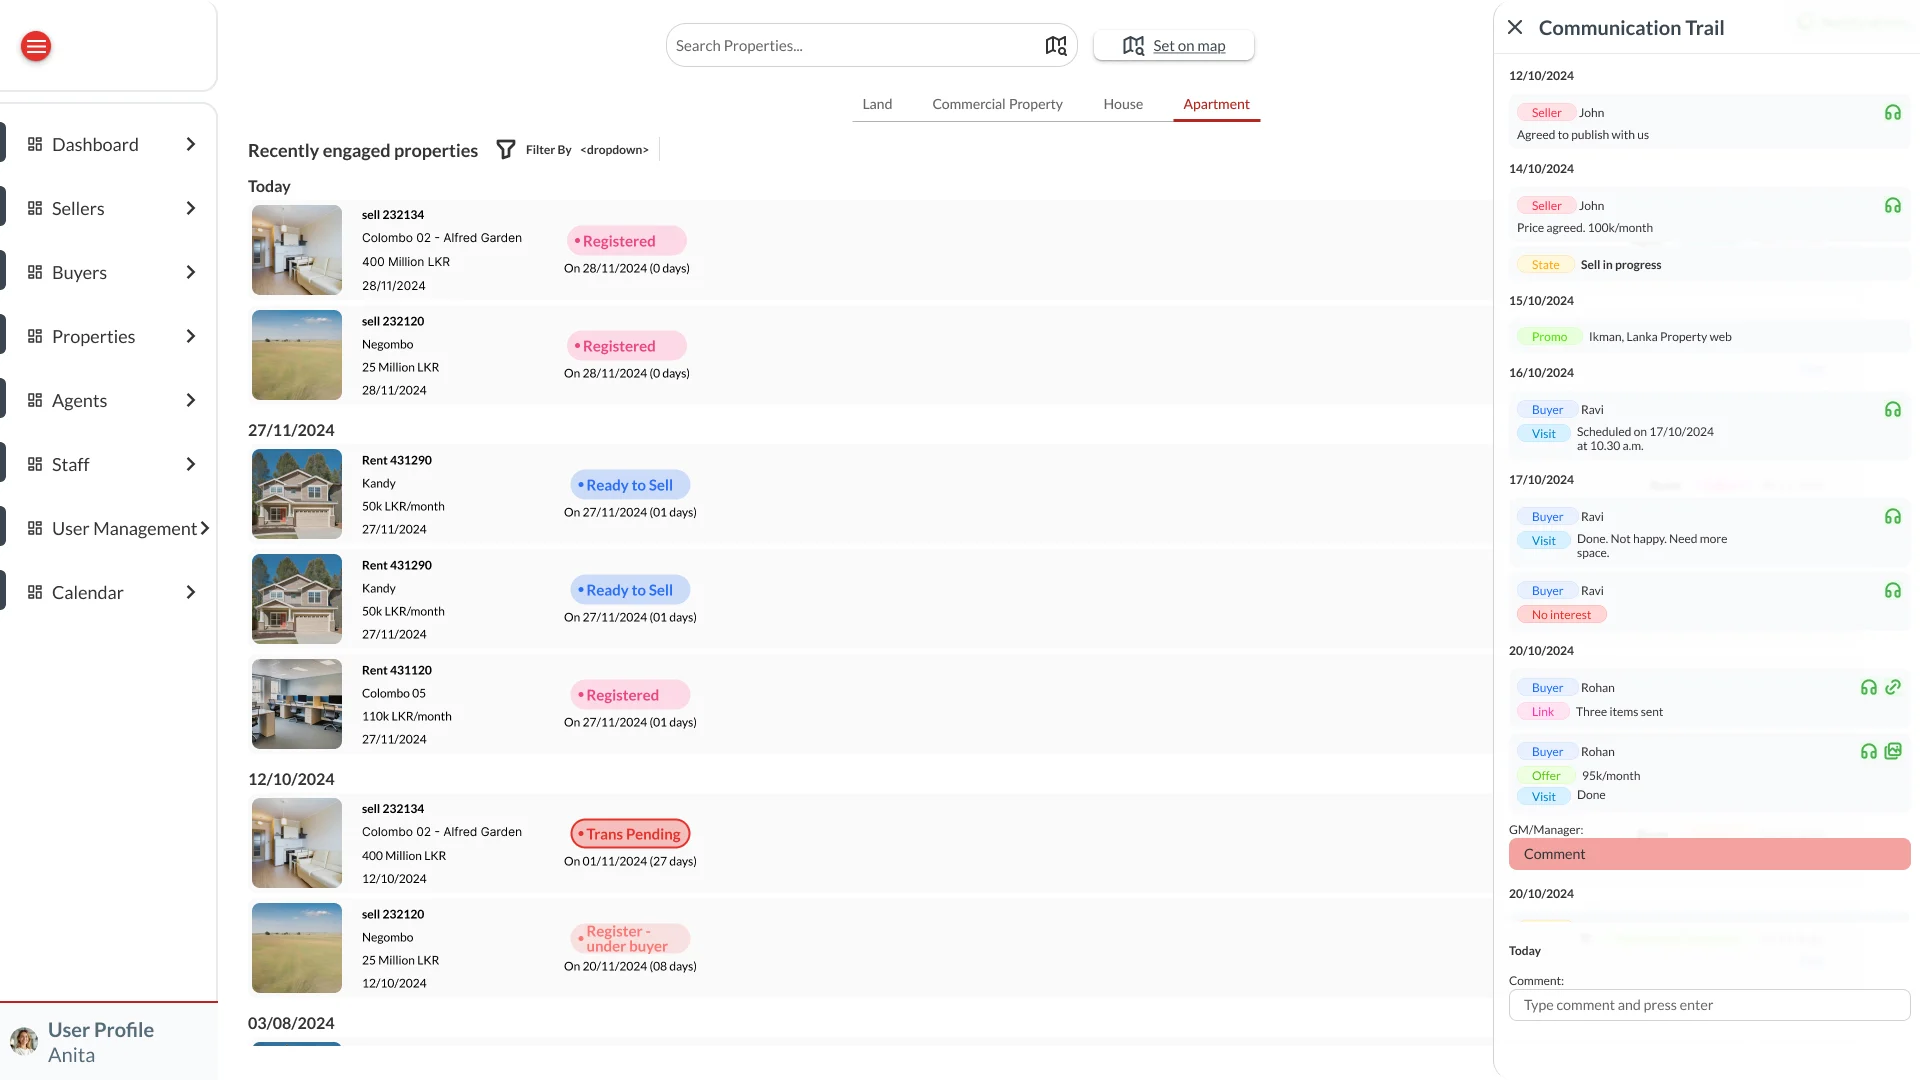This screenshot has width=1920, height=1080.
Task: Click the GM/Manager Comment bar
Action: pyautogui.click(x=1709, y=854)
